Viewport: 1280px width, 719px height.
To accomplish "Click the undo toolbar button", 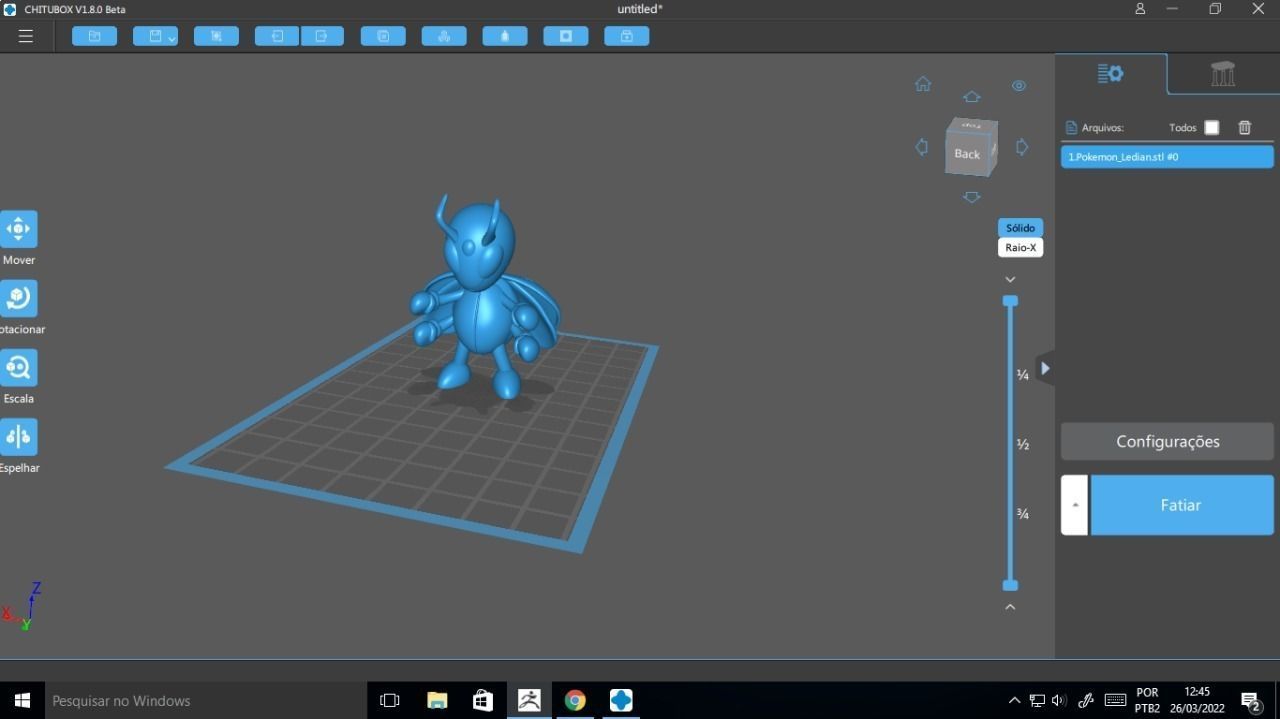I will point(277,36).
